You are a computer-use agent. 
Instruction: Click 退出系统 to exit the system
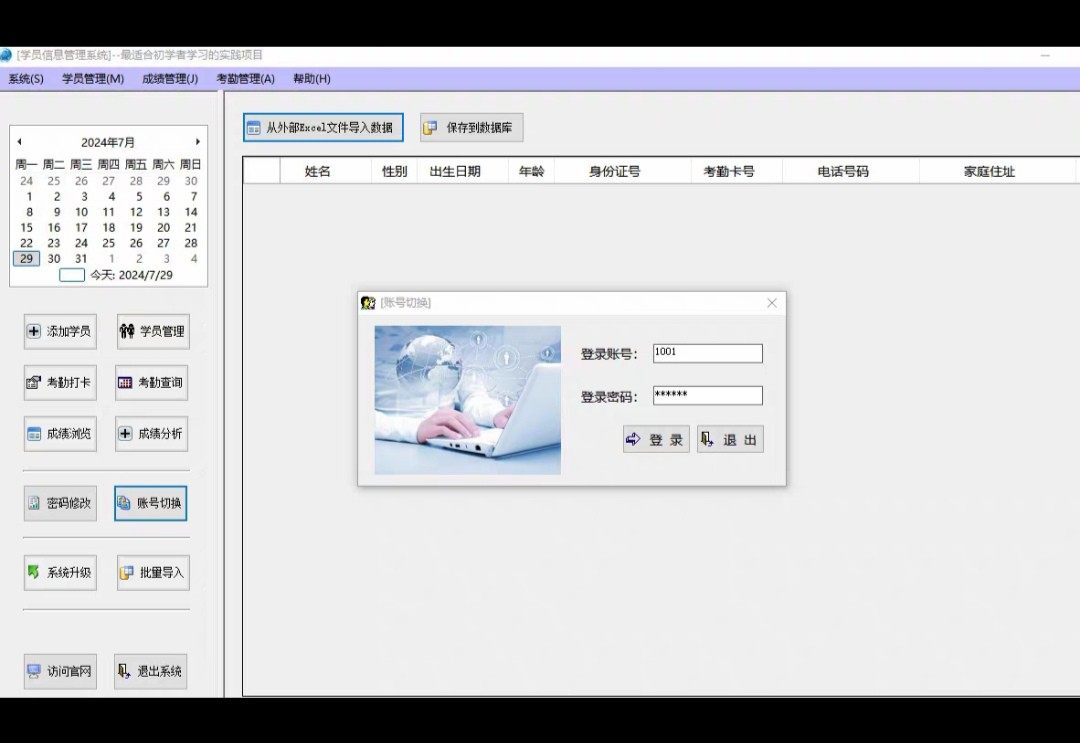[x=151, y=671]
